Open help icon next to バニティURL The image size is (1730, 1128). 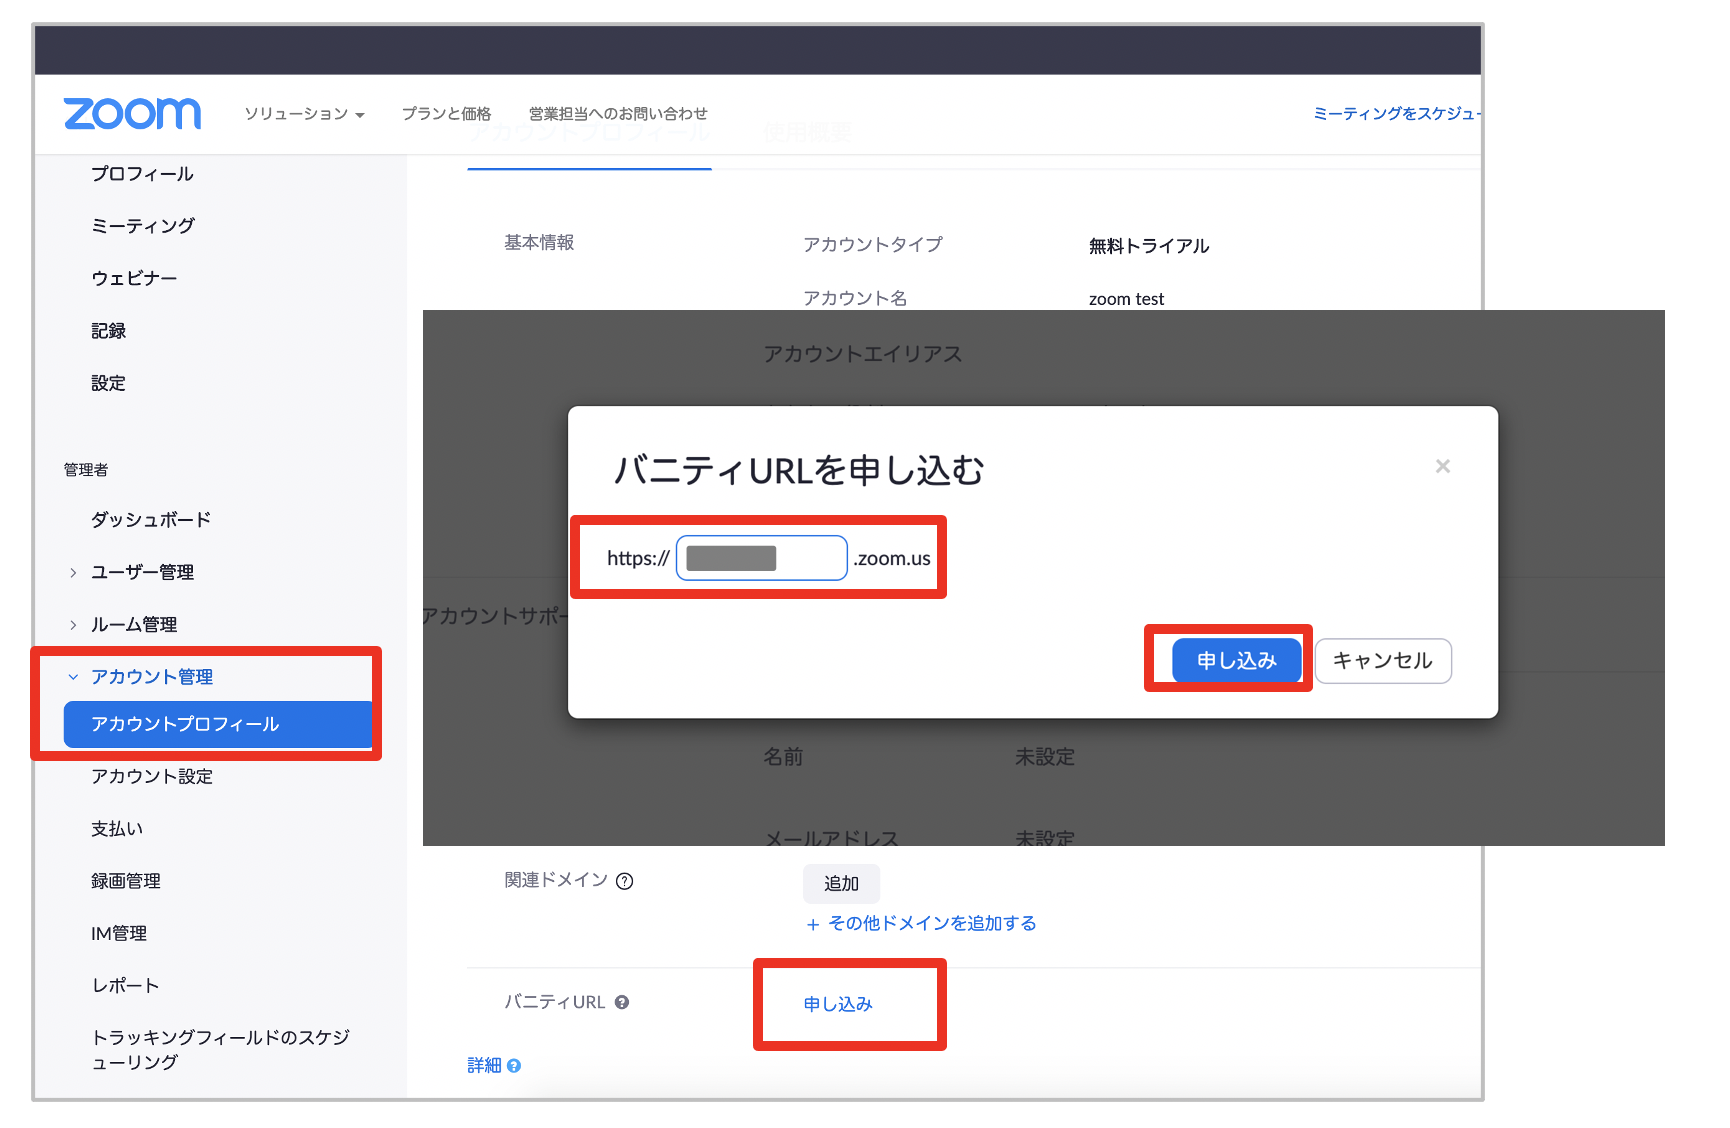(x=622, y=1002)
